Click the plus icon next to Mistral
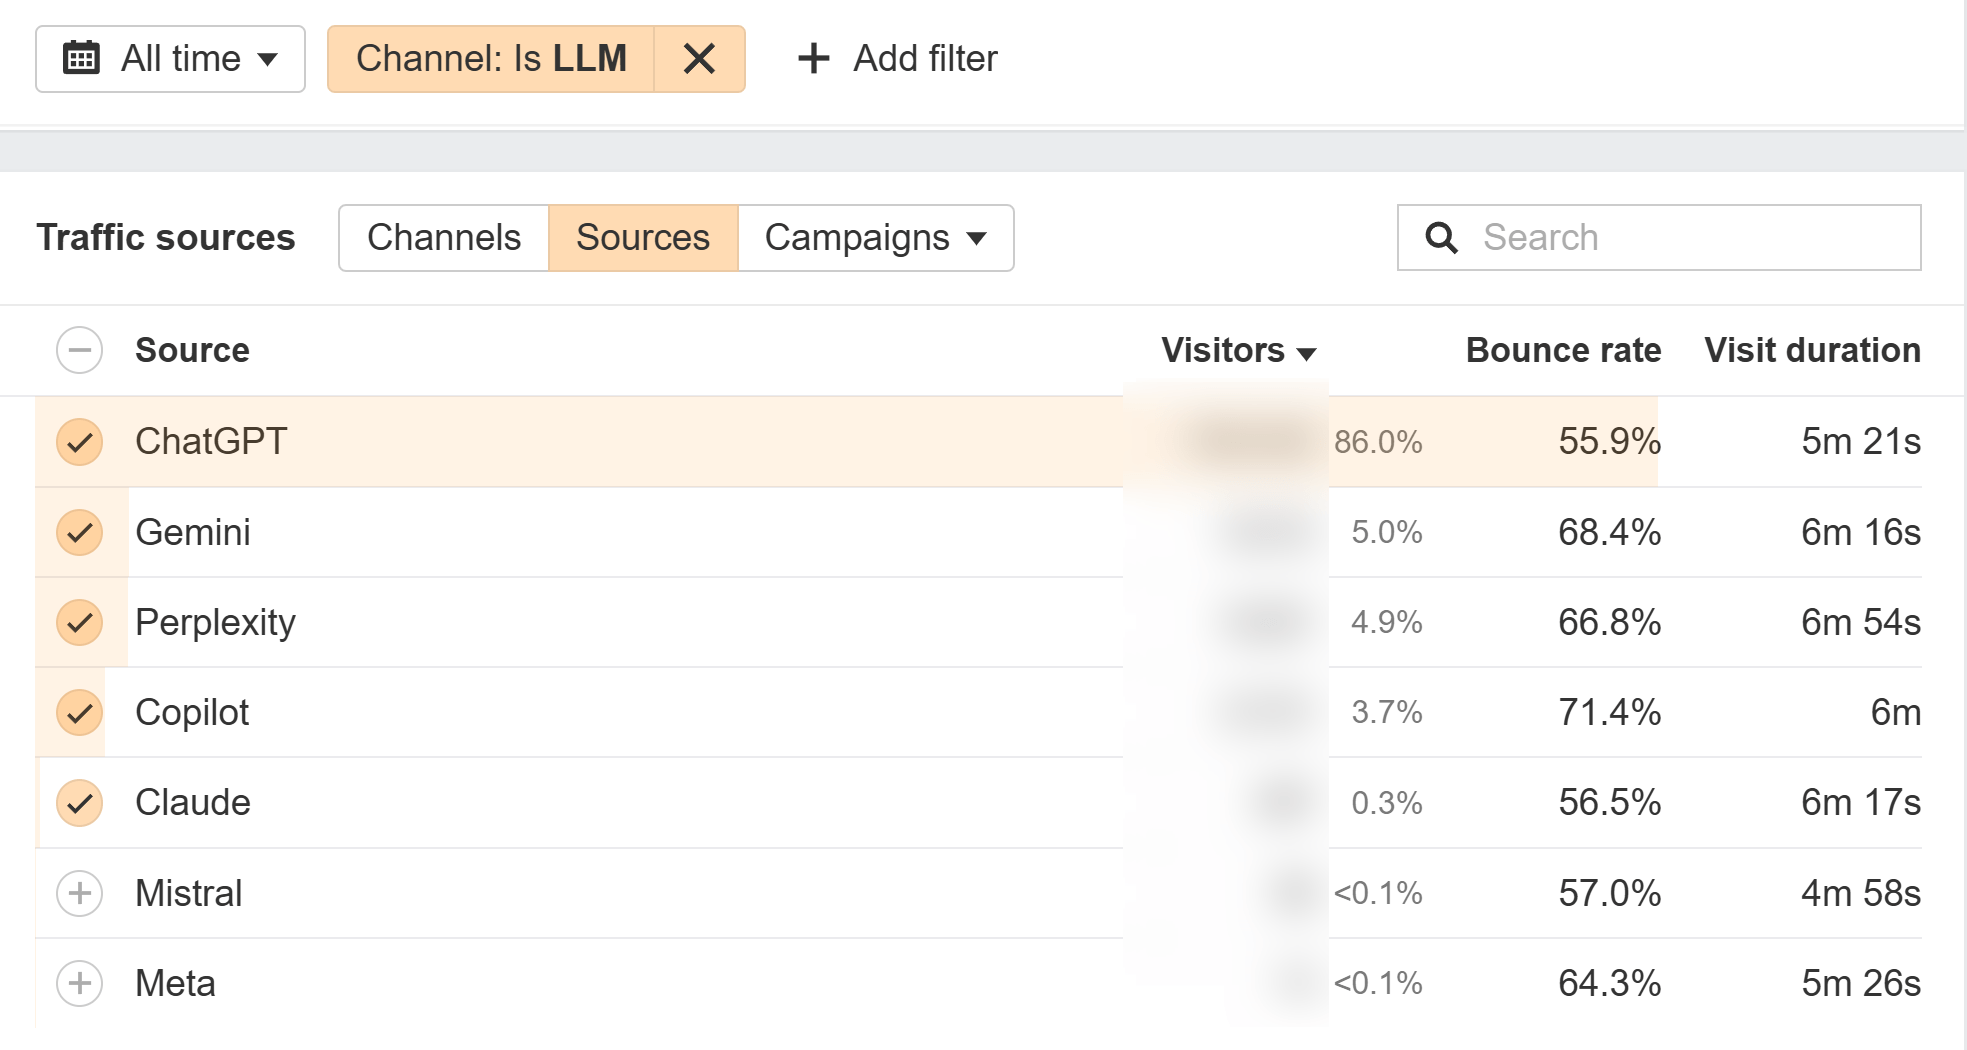 79,893
